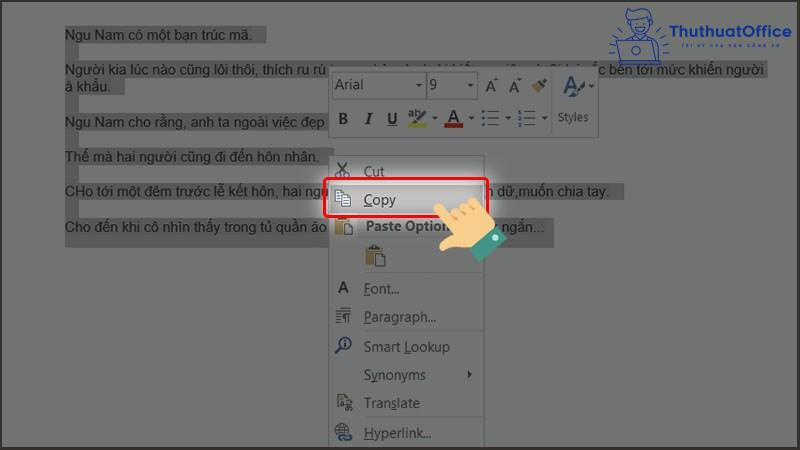Click the words "muốn chia tay."
This screenshot has height=450, width=800.
tap(563, 191)
